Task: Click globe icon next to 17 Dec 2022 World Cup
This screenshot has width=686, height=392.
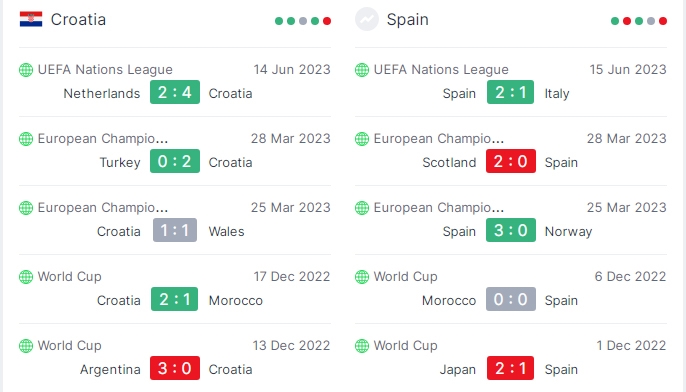Action: (x=26, y=277)
